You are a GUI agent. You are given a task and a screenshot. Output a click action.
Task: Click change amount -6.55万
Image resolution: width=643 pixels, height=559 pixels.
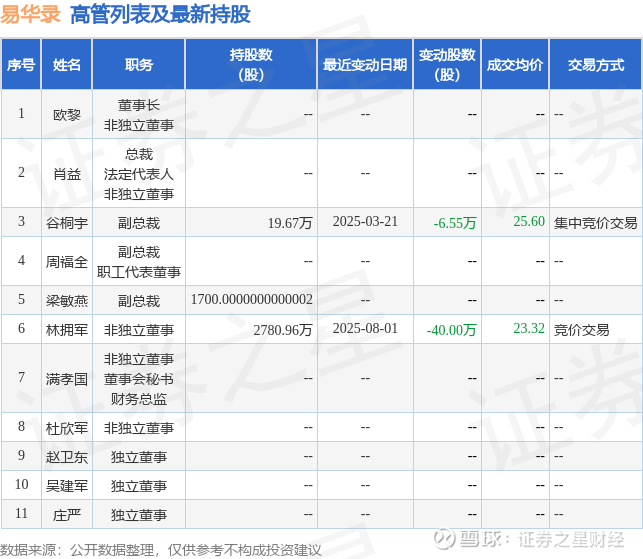click(x=455, y=223)
